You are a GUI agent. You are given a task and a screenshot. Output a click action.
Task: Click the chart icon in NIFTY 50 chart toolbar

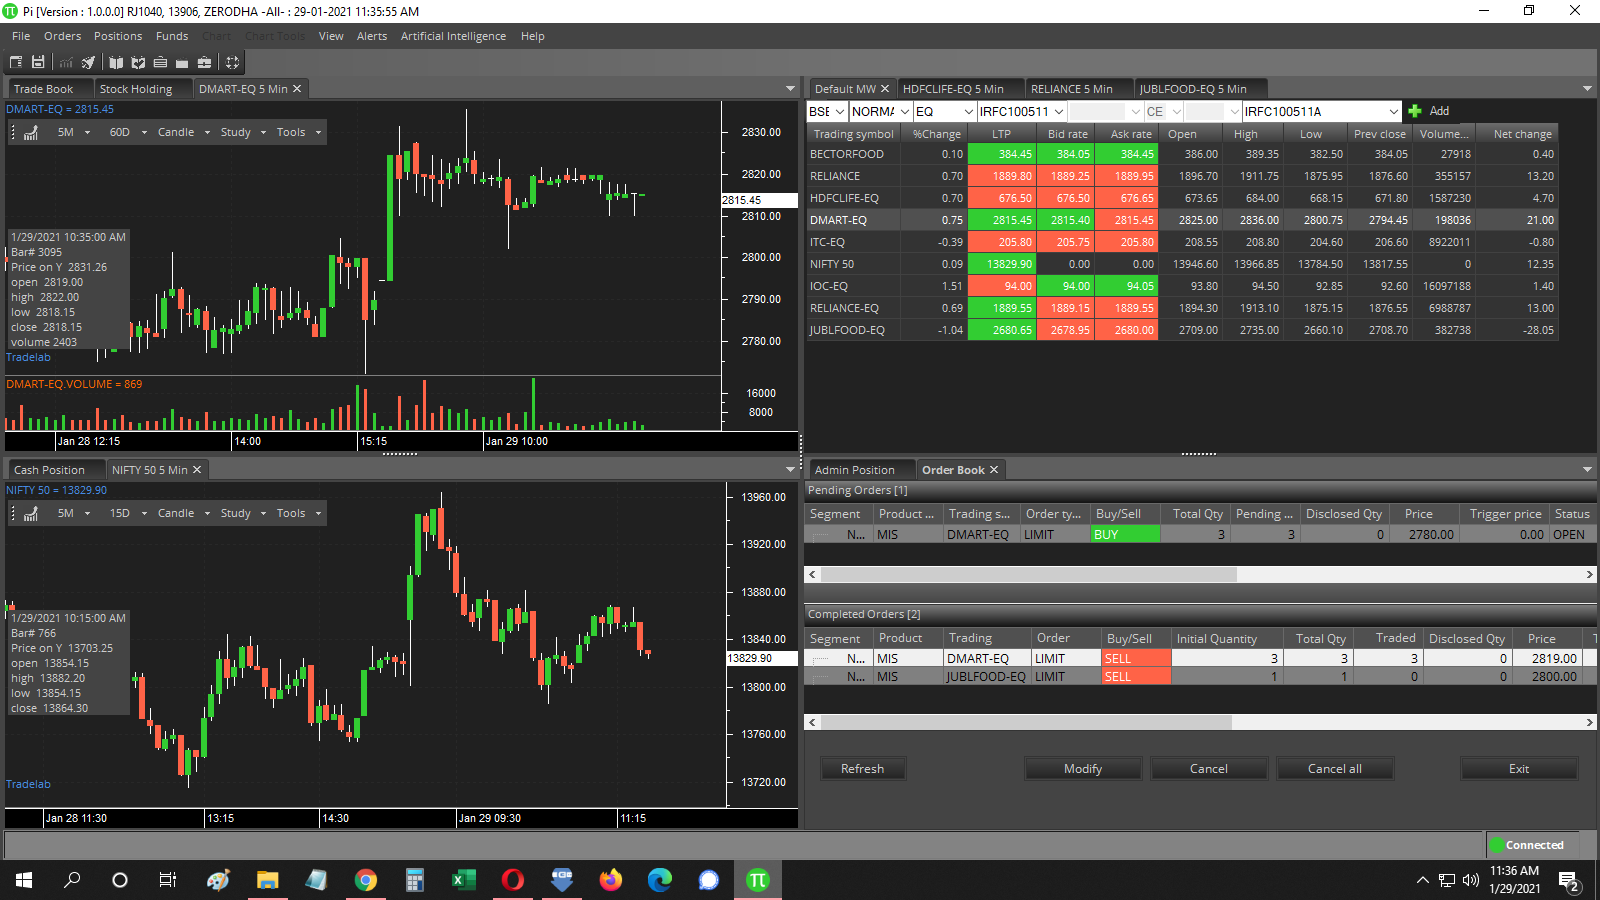(31, 513)
